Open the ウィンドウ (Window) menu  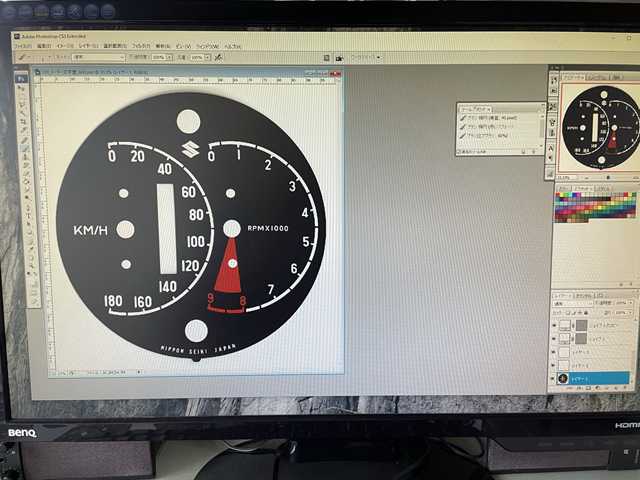[208, 47]
